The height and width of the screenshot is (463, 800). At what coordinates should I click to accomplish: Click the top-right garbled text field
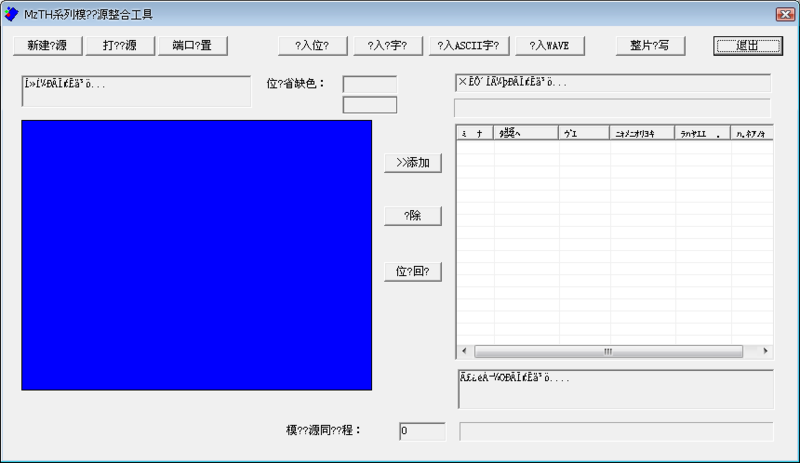613,83
